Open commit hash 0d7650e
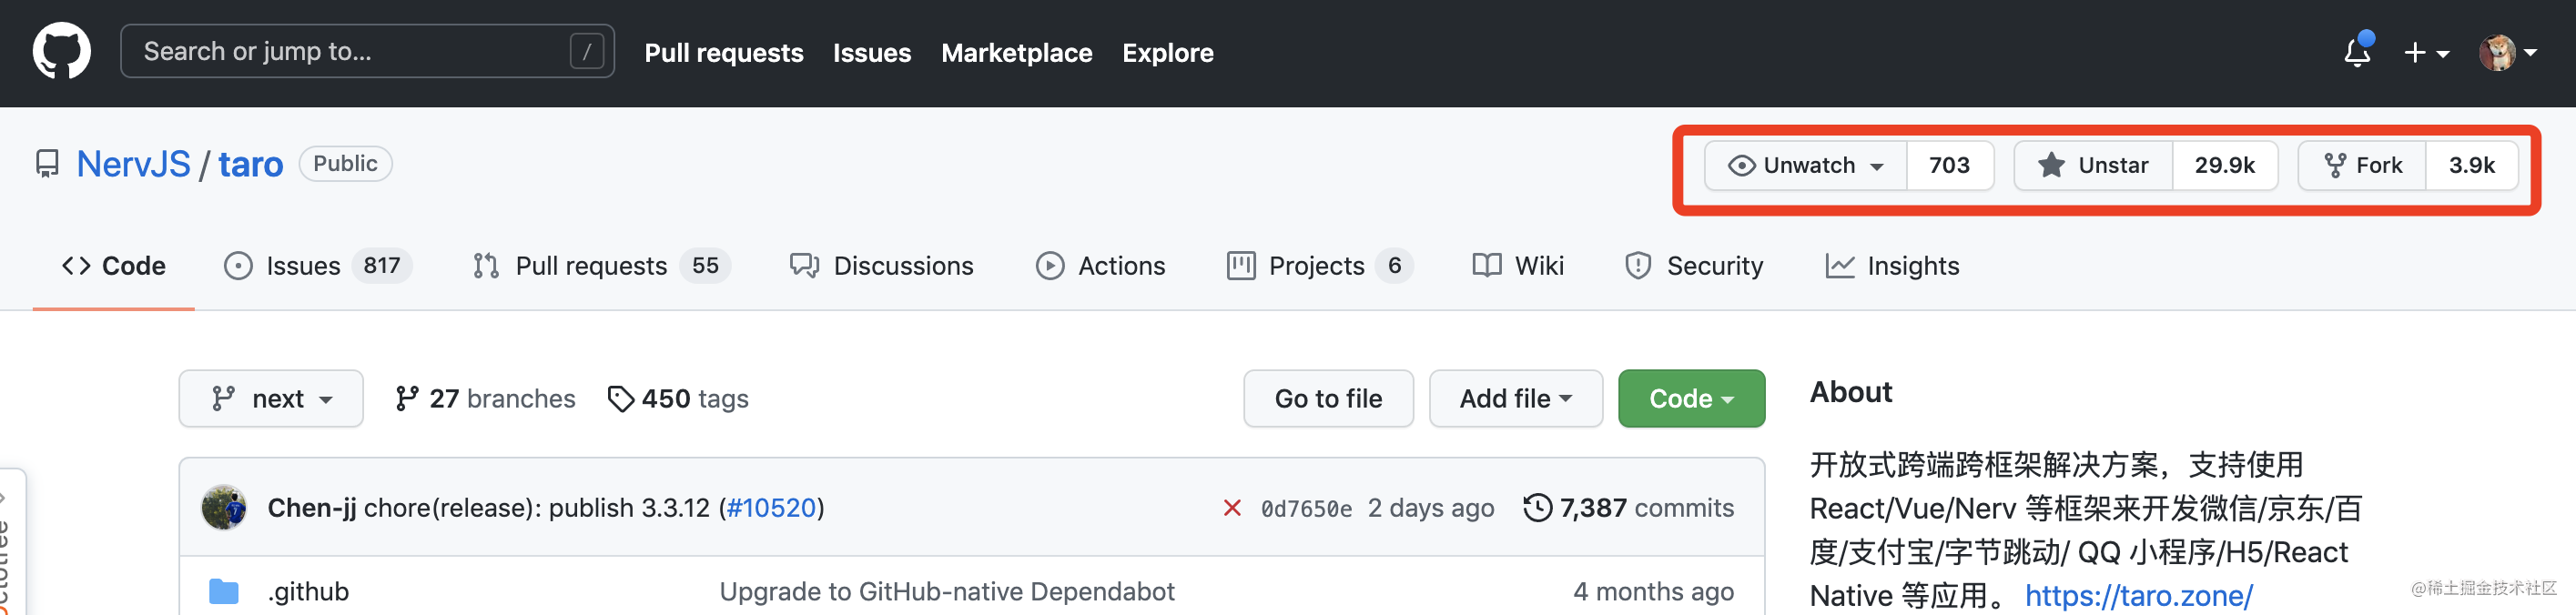Screen dimensions: 2576x615 1306,509
